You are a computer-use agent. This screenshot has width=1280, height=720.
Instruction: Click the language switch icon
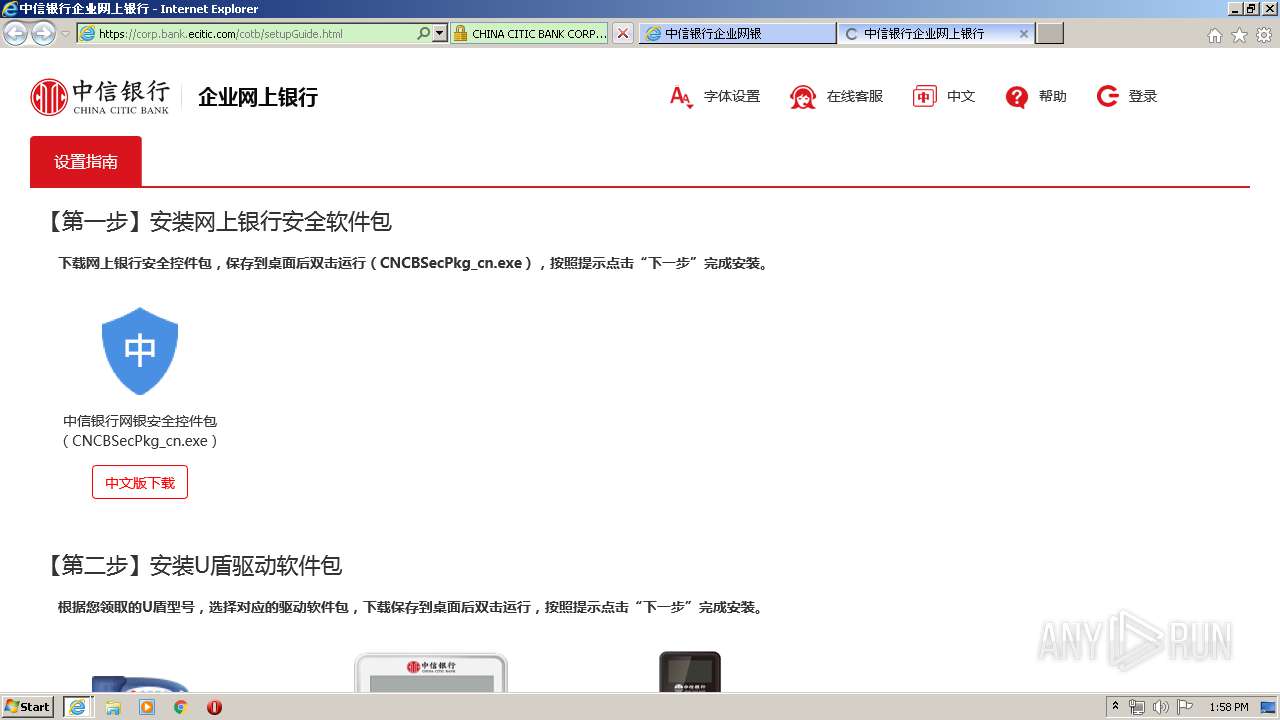coord(924,97)
